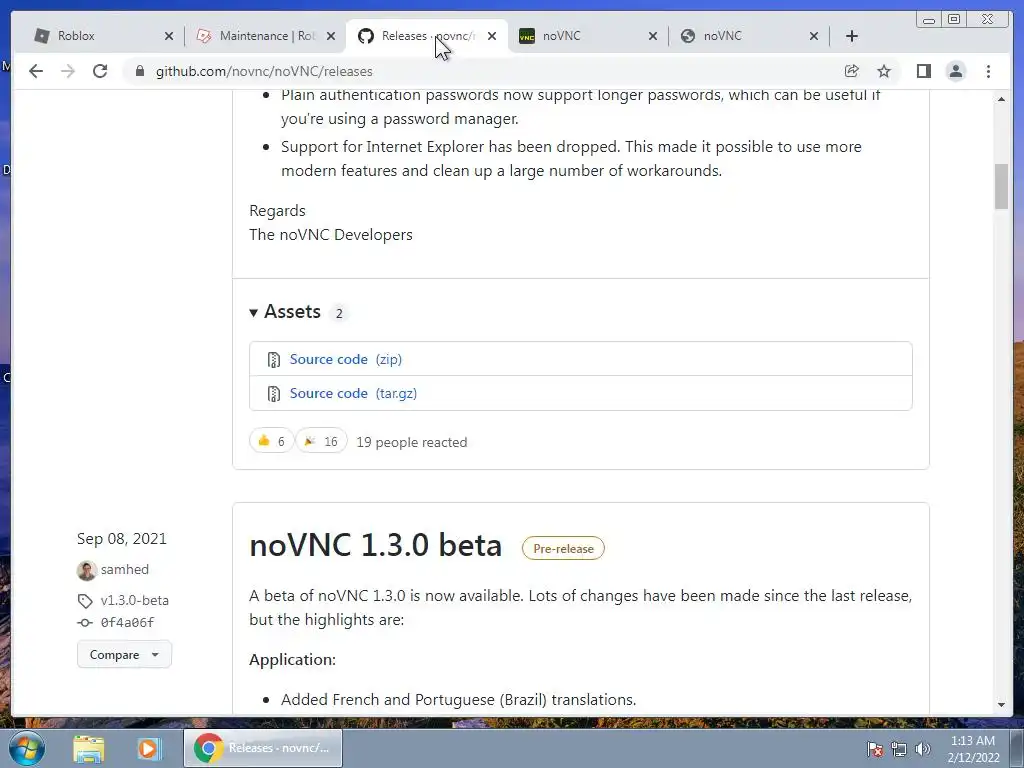Close the noVNC tab with globe favicon

point(814,36)
